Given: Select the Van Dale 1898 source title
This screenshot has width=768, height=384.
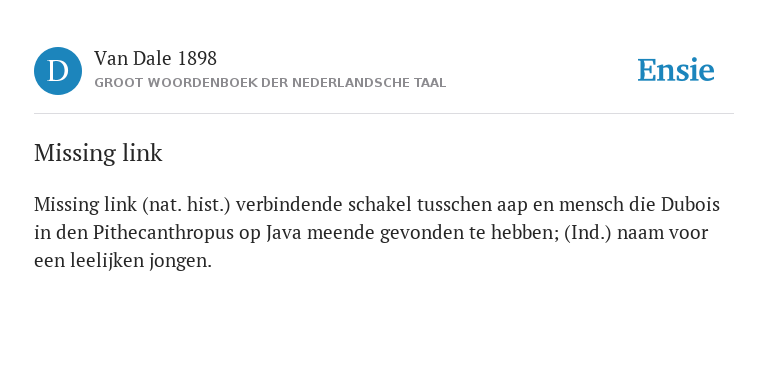Looking at the screenshot, I should point(155,58).
